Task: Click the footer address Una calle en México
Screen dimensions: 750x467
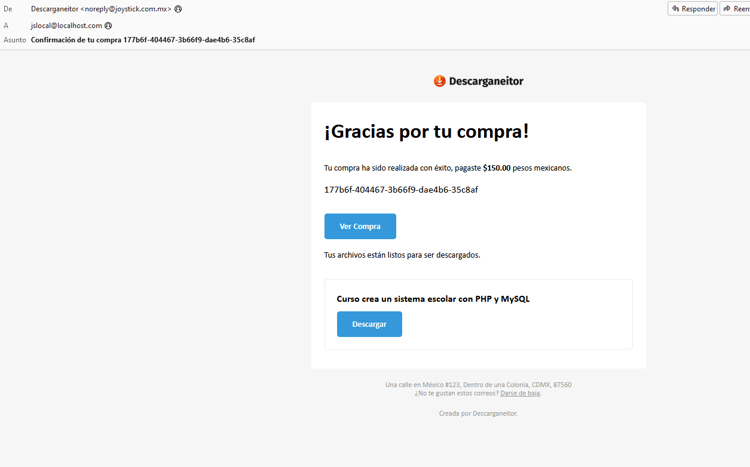Action: pos(478,385)
